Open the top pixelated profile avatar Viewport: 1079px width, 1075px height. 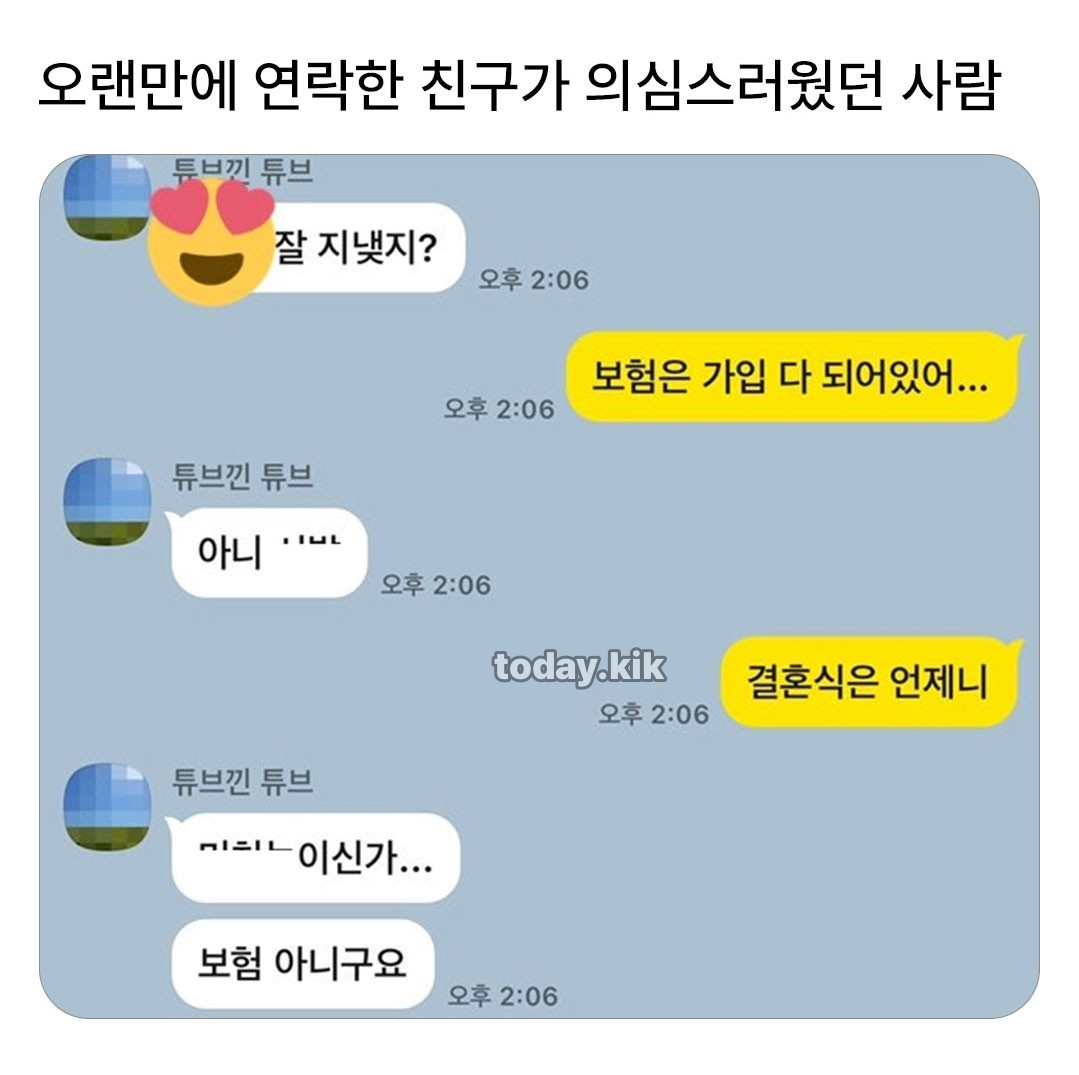tap(107, 198)
